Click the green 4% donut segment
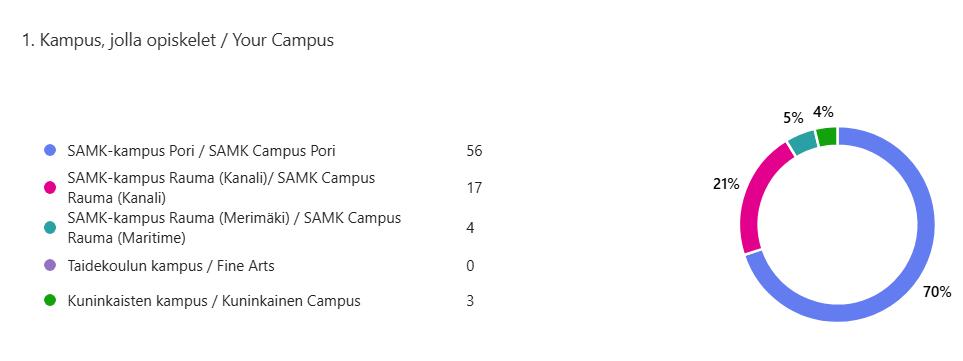The height and width of the screenshot is (361, 963). coord(827,136)
